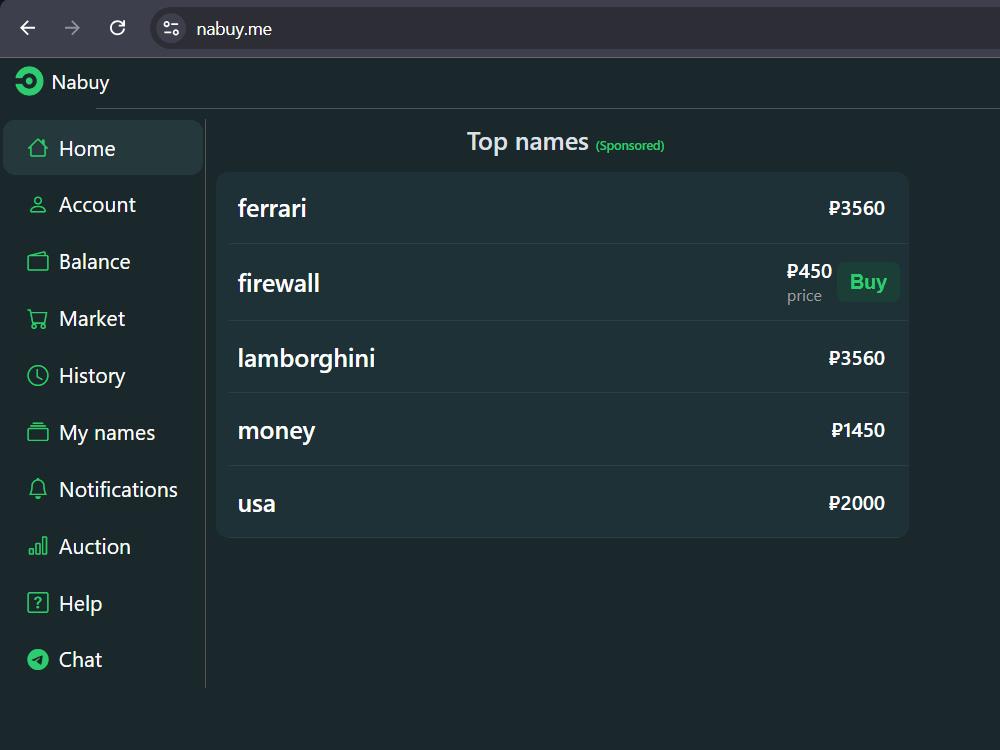This screenshot has height=750, width=1000.
Task: Open the Home menu item
Action: tap(103, 148)
